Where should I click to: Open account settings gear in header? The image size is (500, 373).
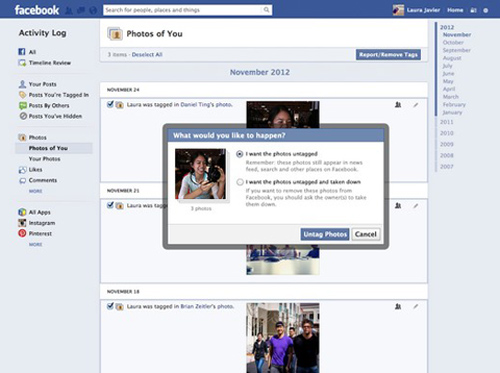(x=486, y=10)
